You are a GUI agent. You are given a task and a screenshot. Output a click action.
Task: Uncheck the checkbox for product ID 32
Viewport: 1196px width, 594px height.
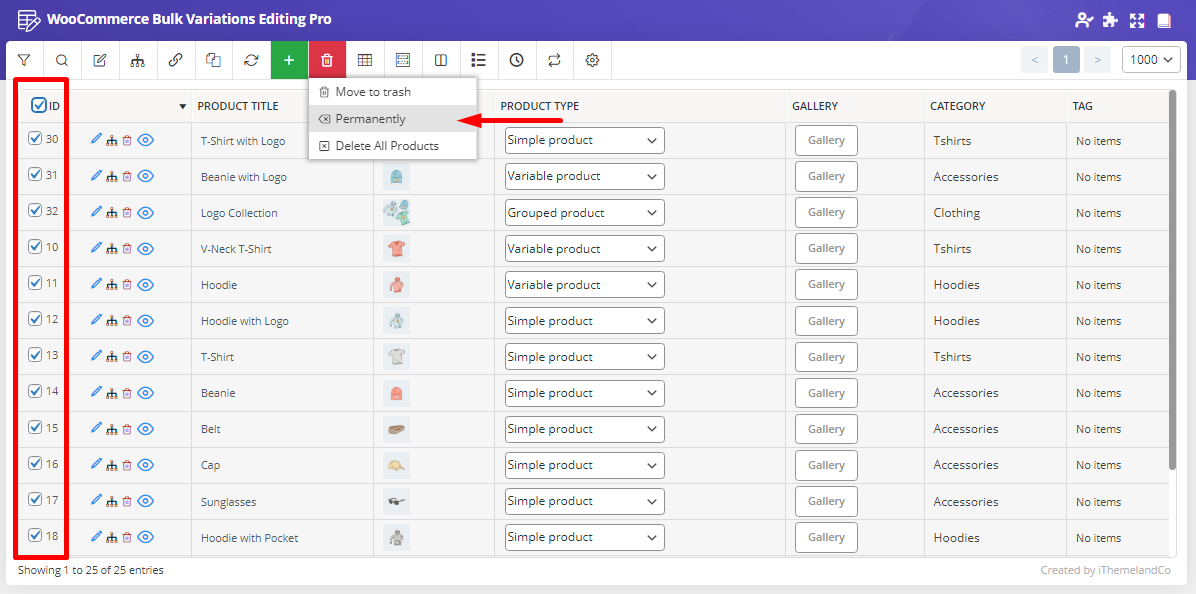pos(35,211)
